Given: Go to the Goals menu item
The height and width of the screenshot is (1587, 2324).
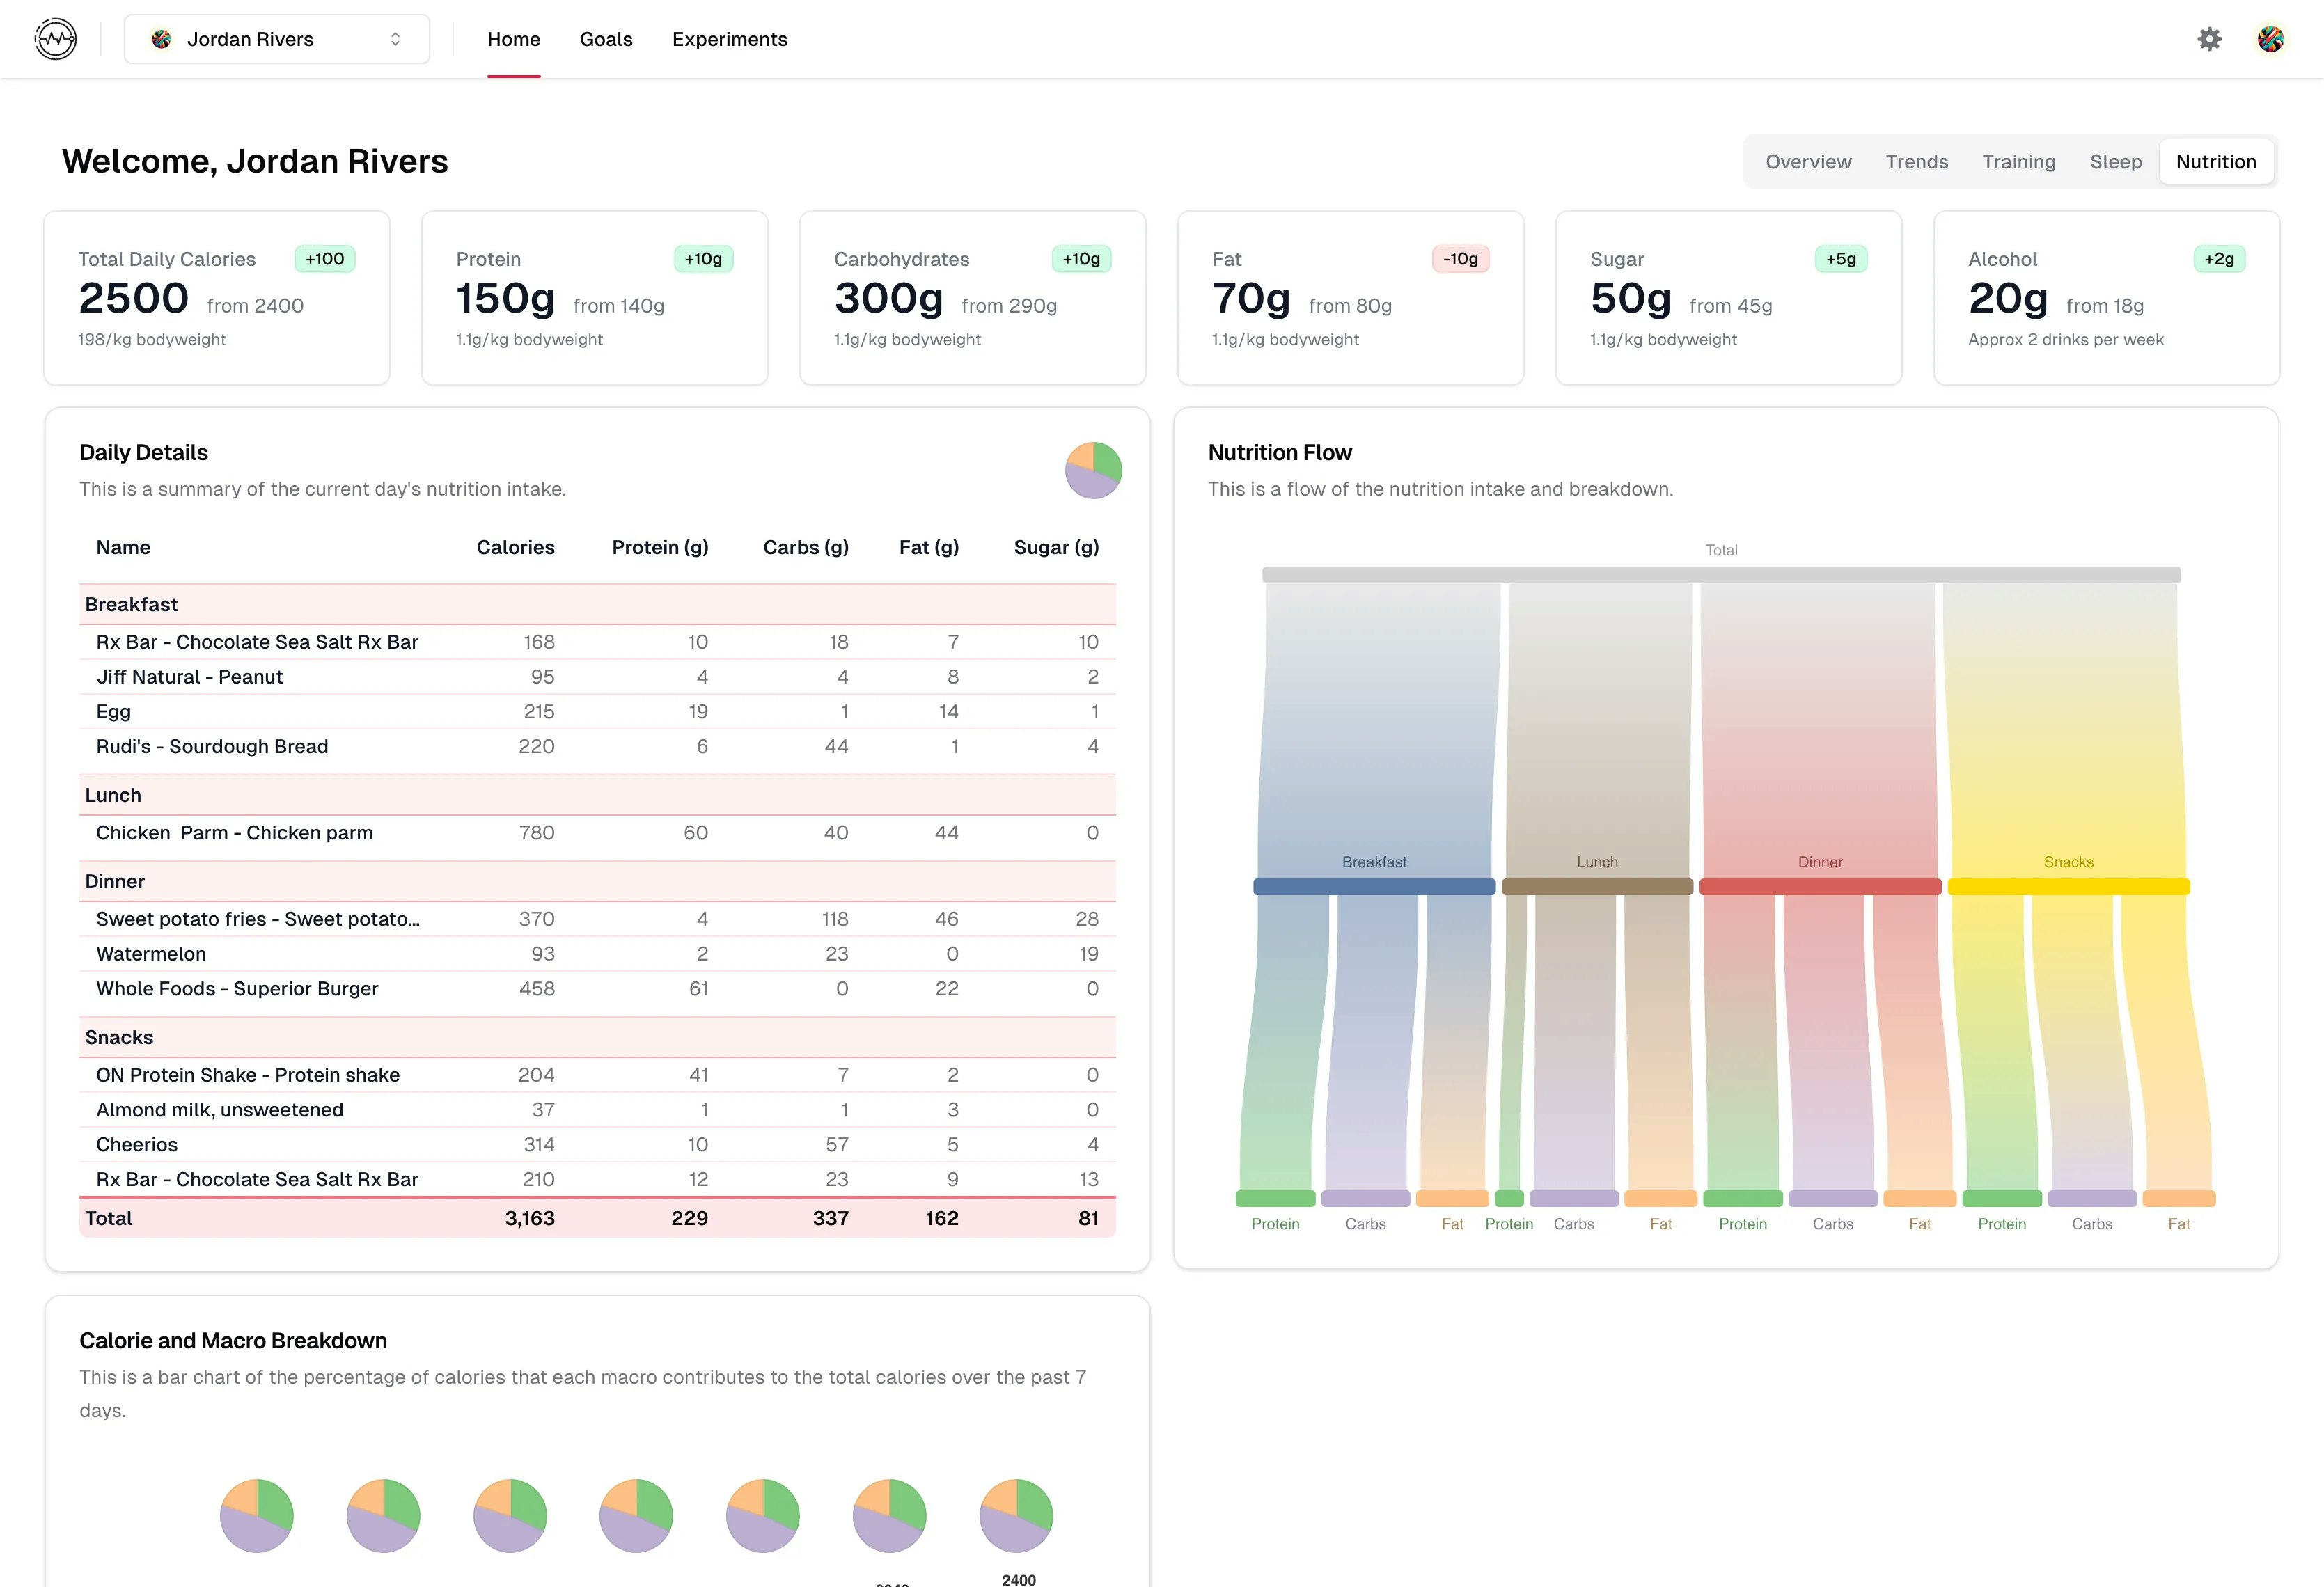Looking at the screenshot, I should [606, 39].
